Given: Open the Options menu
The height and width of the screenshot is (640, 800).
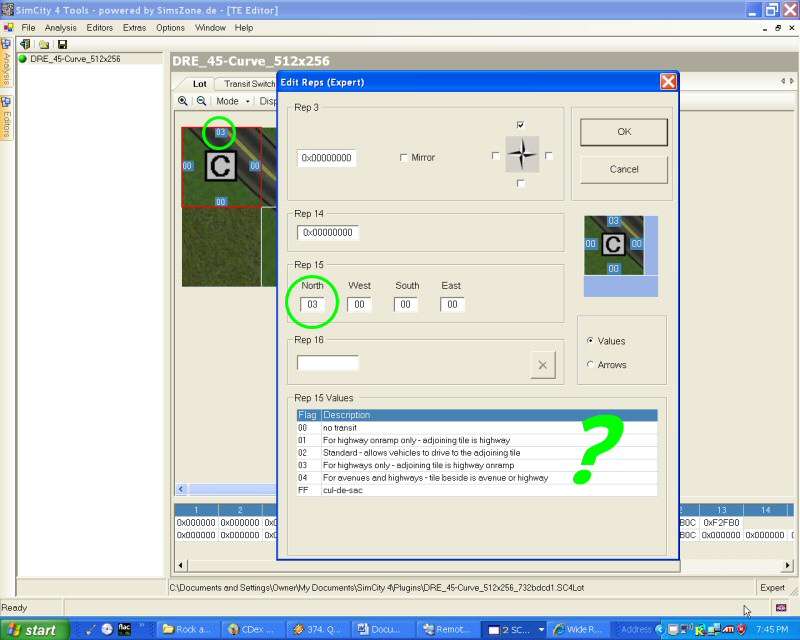Looking at the screenshot, I should click(x=170, y=28).
